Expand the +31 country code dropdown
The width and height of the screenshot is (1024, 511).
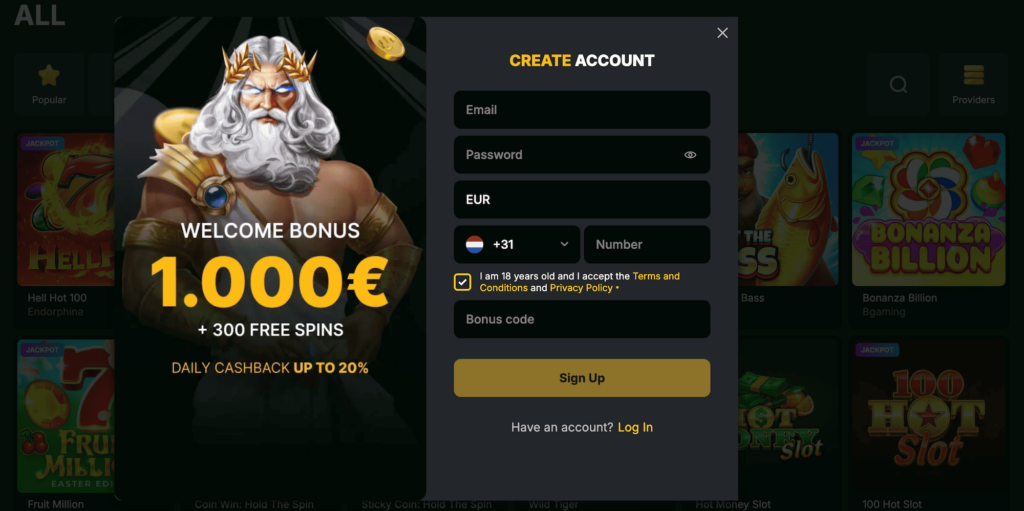click(517, 244)
